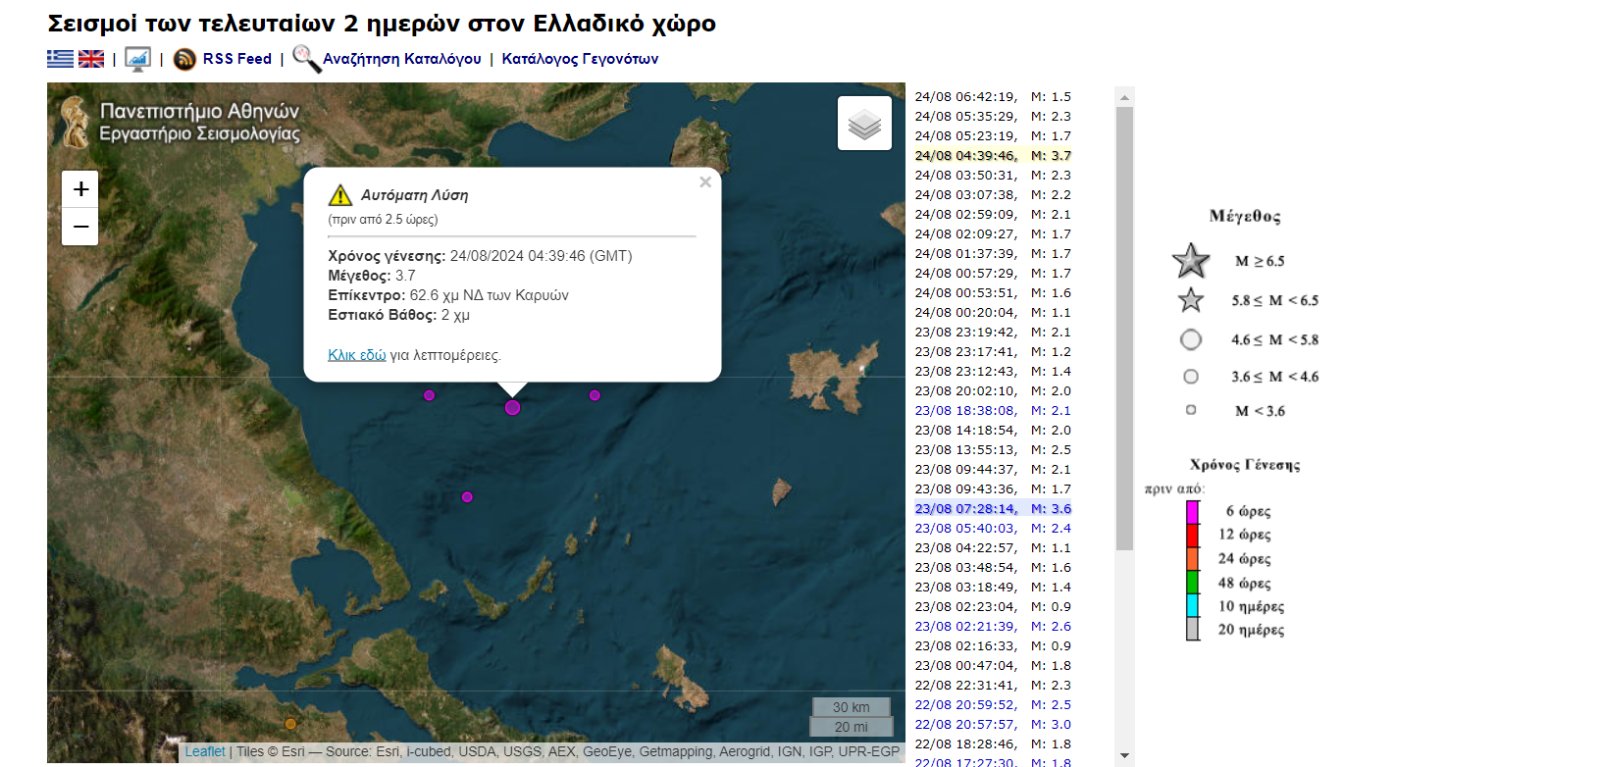The width and height of the screenshot is (1600, 767).
Task: Open RSS Feed link
Action: (x=237, y=59)
